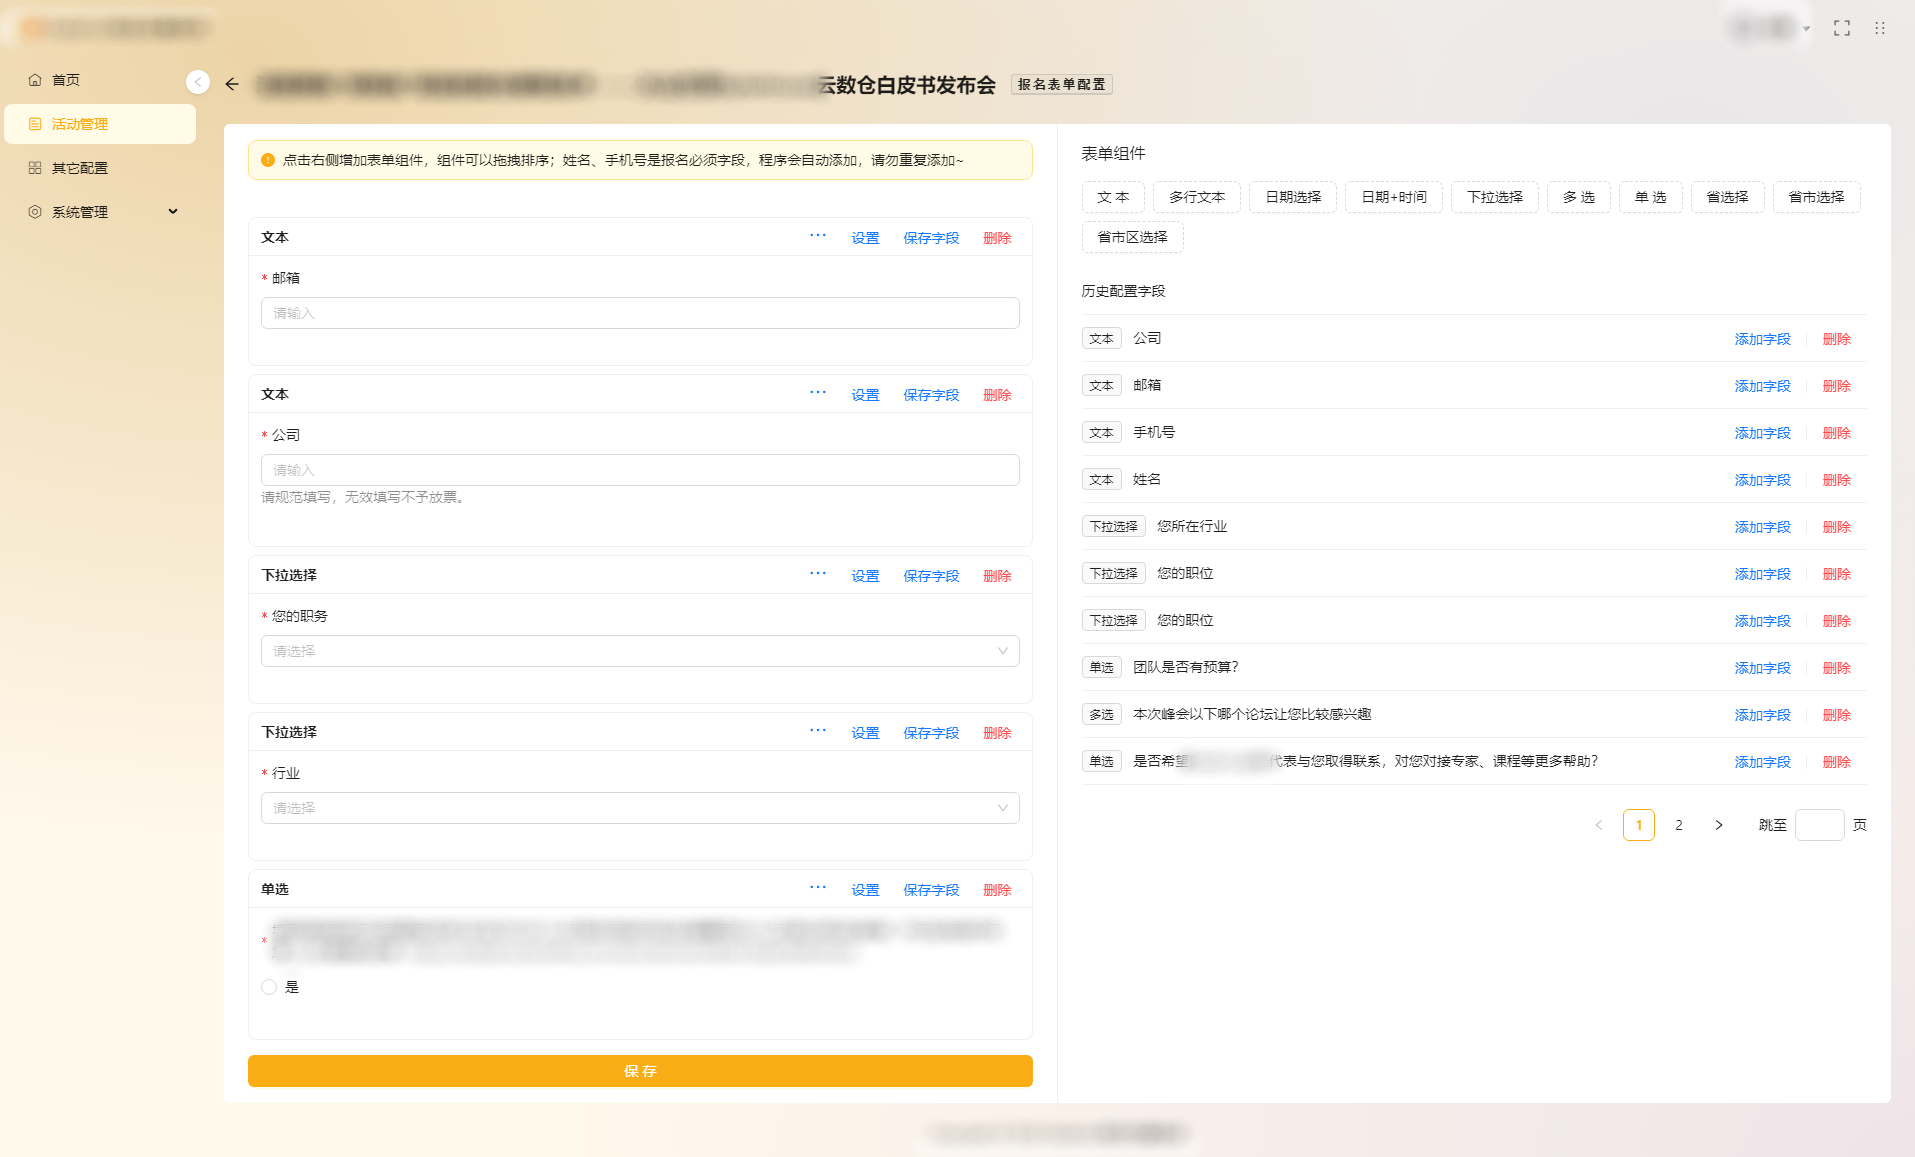Click 删除 on the 邮箱 field card
The height and width of the screenshot is (1157, 1915).
(x=997, y=238)
